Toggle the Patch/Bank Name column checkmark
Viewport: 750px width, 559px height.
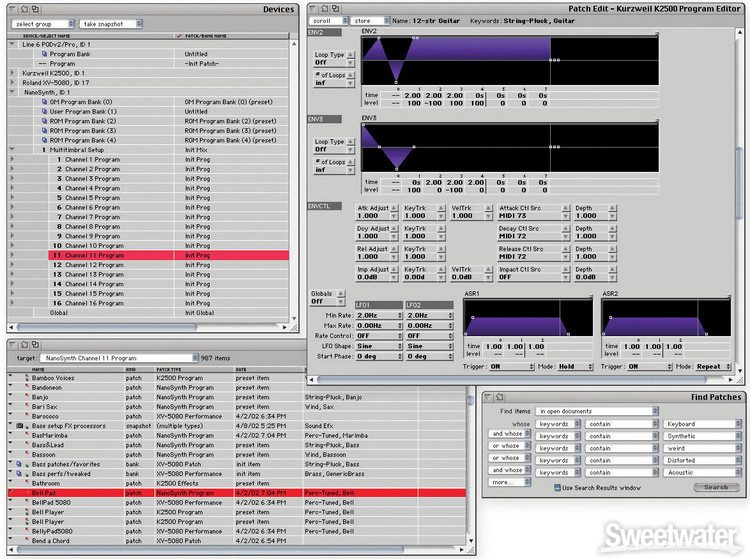click(180, 34)
